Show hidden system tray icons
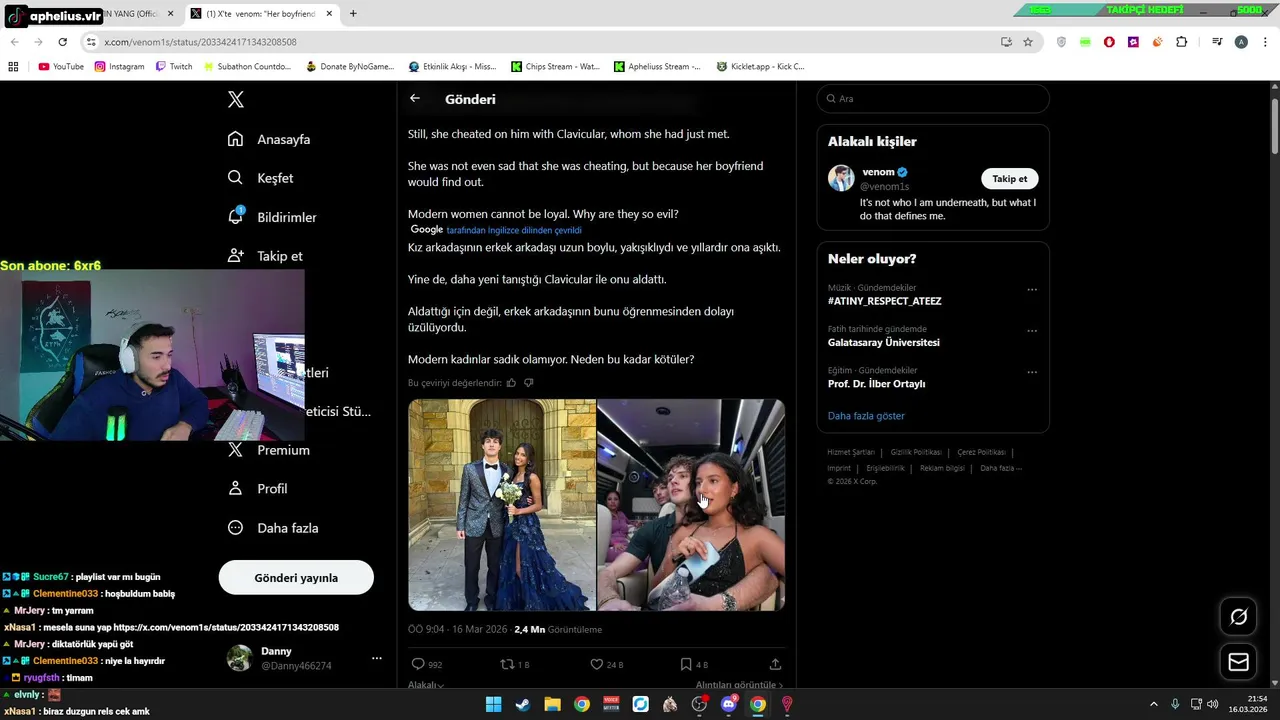 [x=1153, y=704]
